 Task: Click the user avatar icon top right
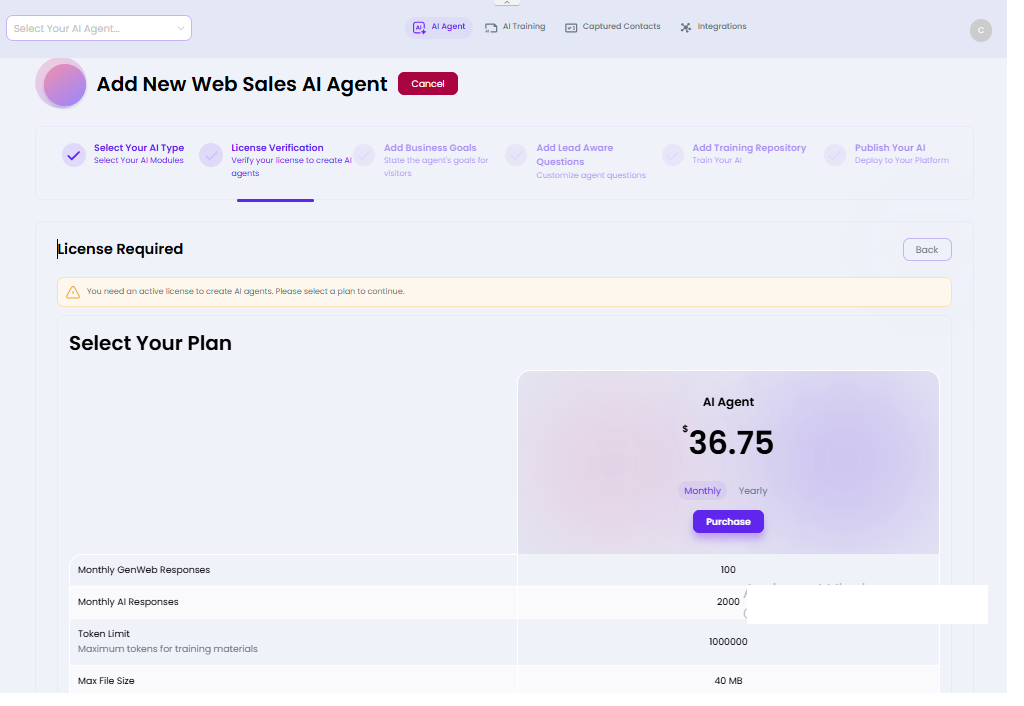click(x=980, y=30)
